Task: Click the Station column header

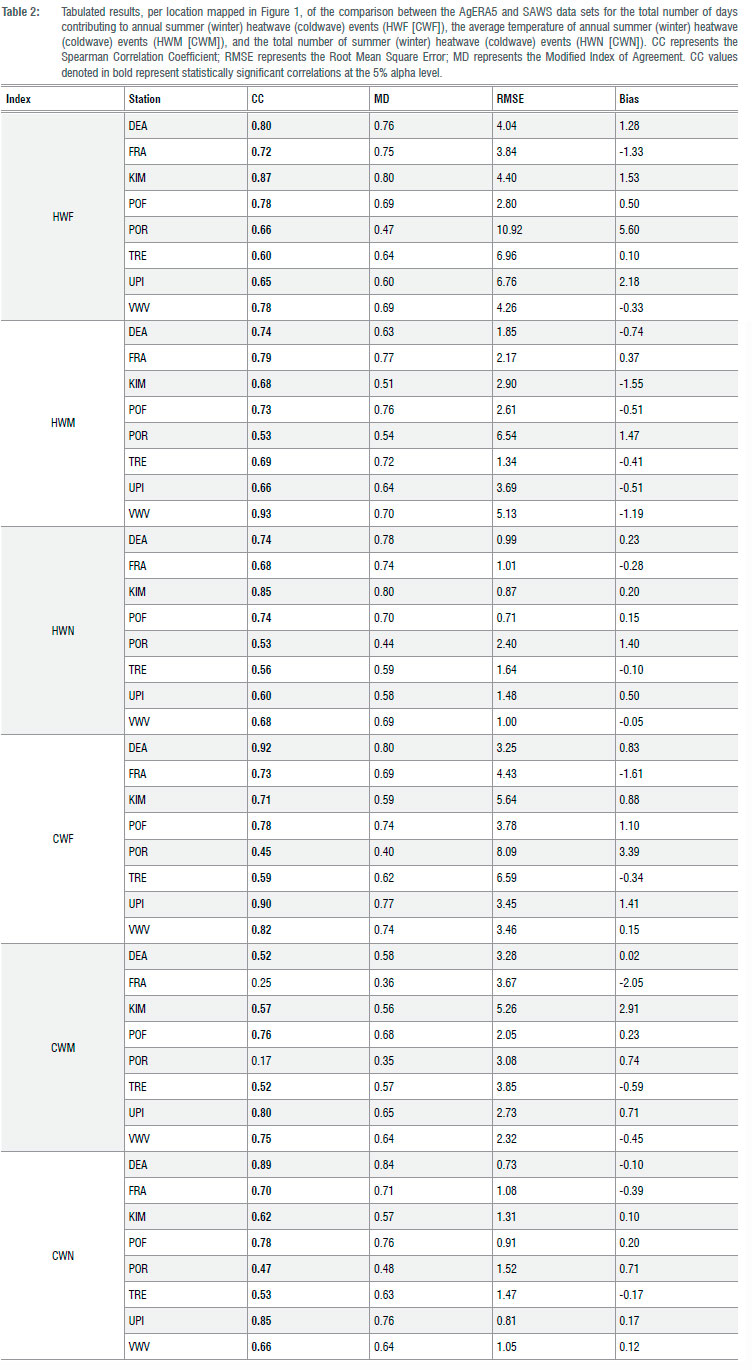Action: click(x=144, y=99)
